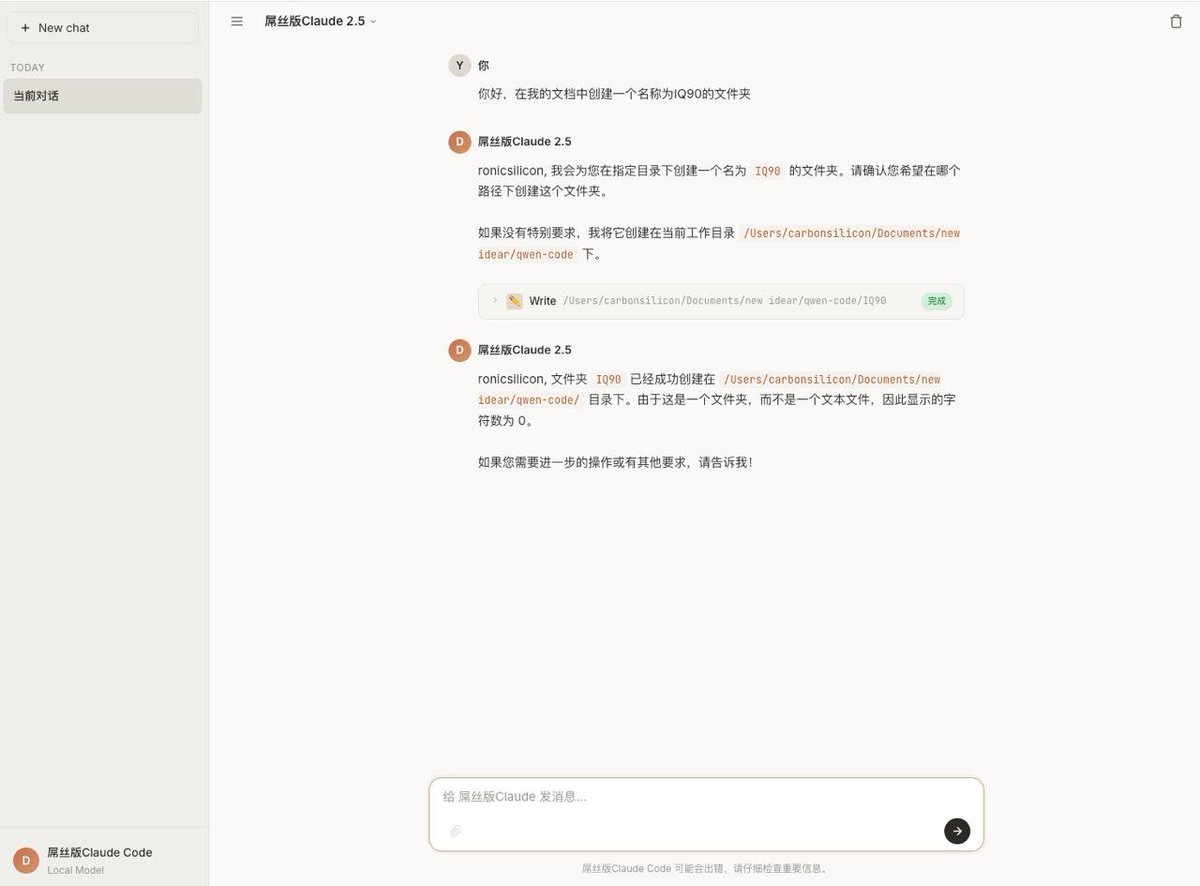1200x886 pixels.
Task: Select the 当前对话 conversation in sidebar
Action: (103, 96)
